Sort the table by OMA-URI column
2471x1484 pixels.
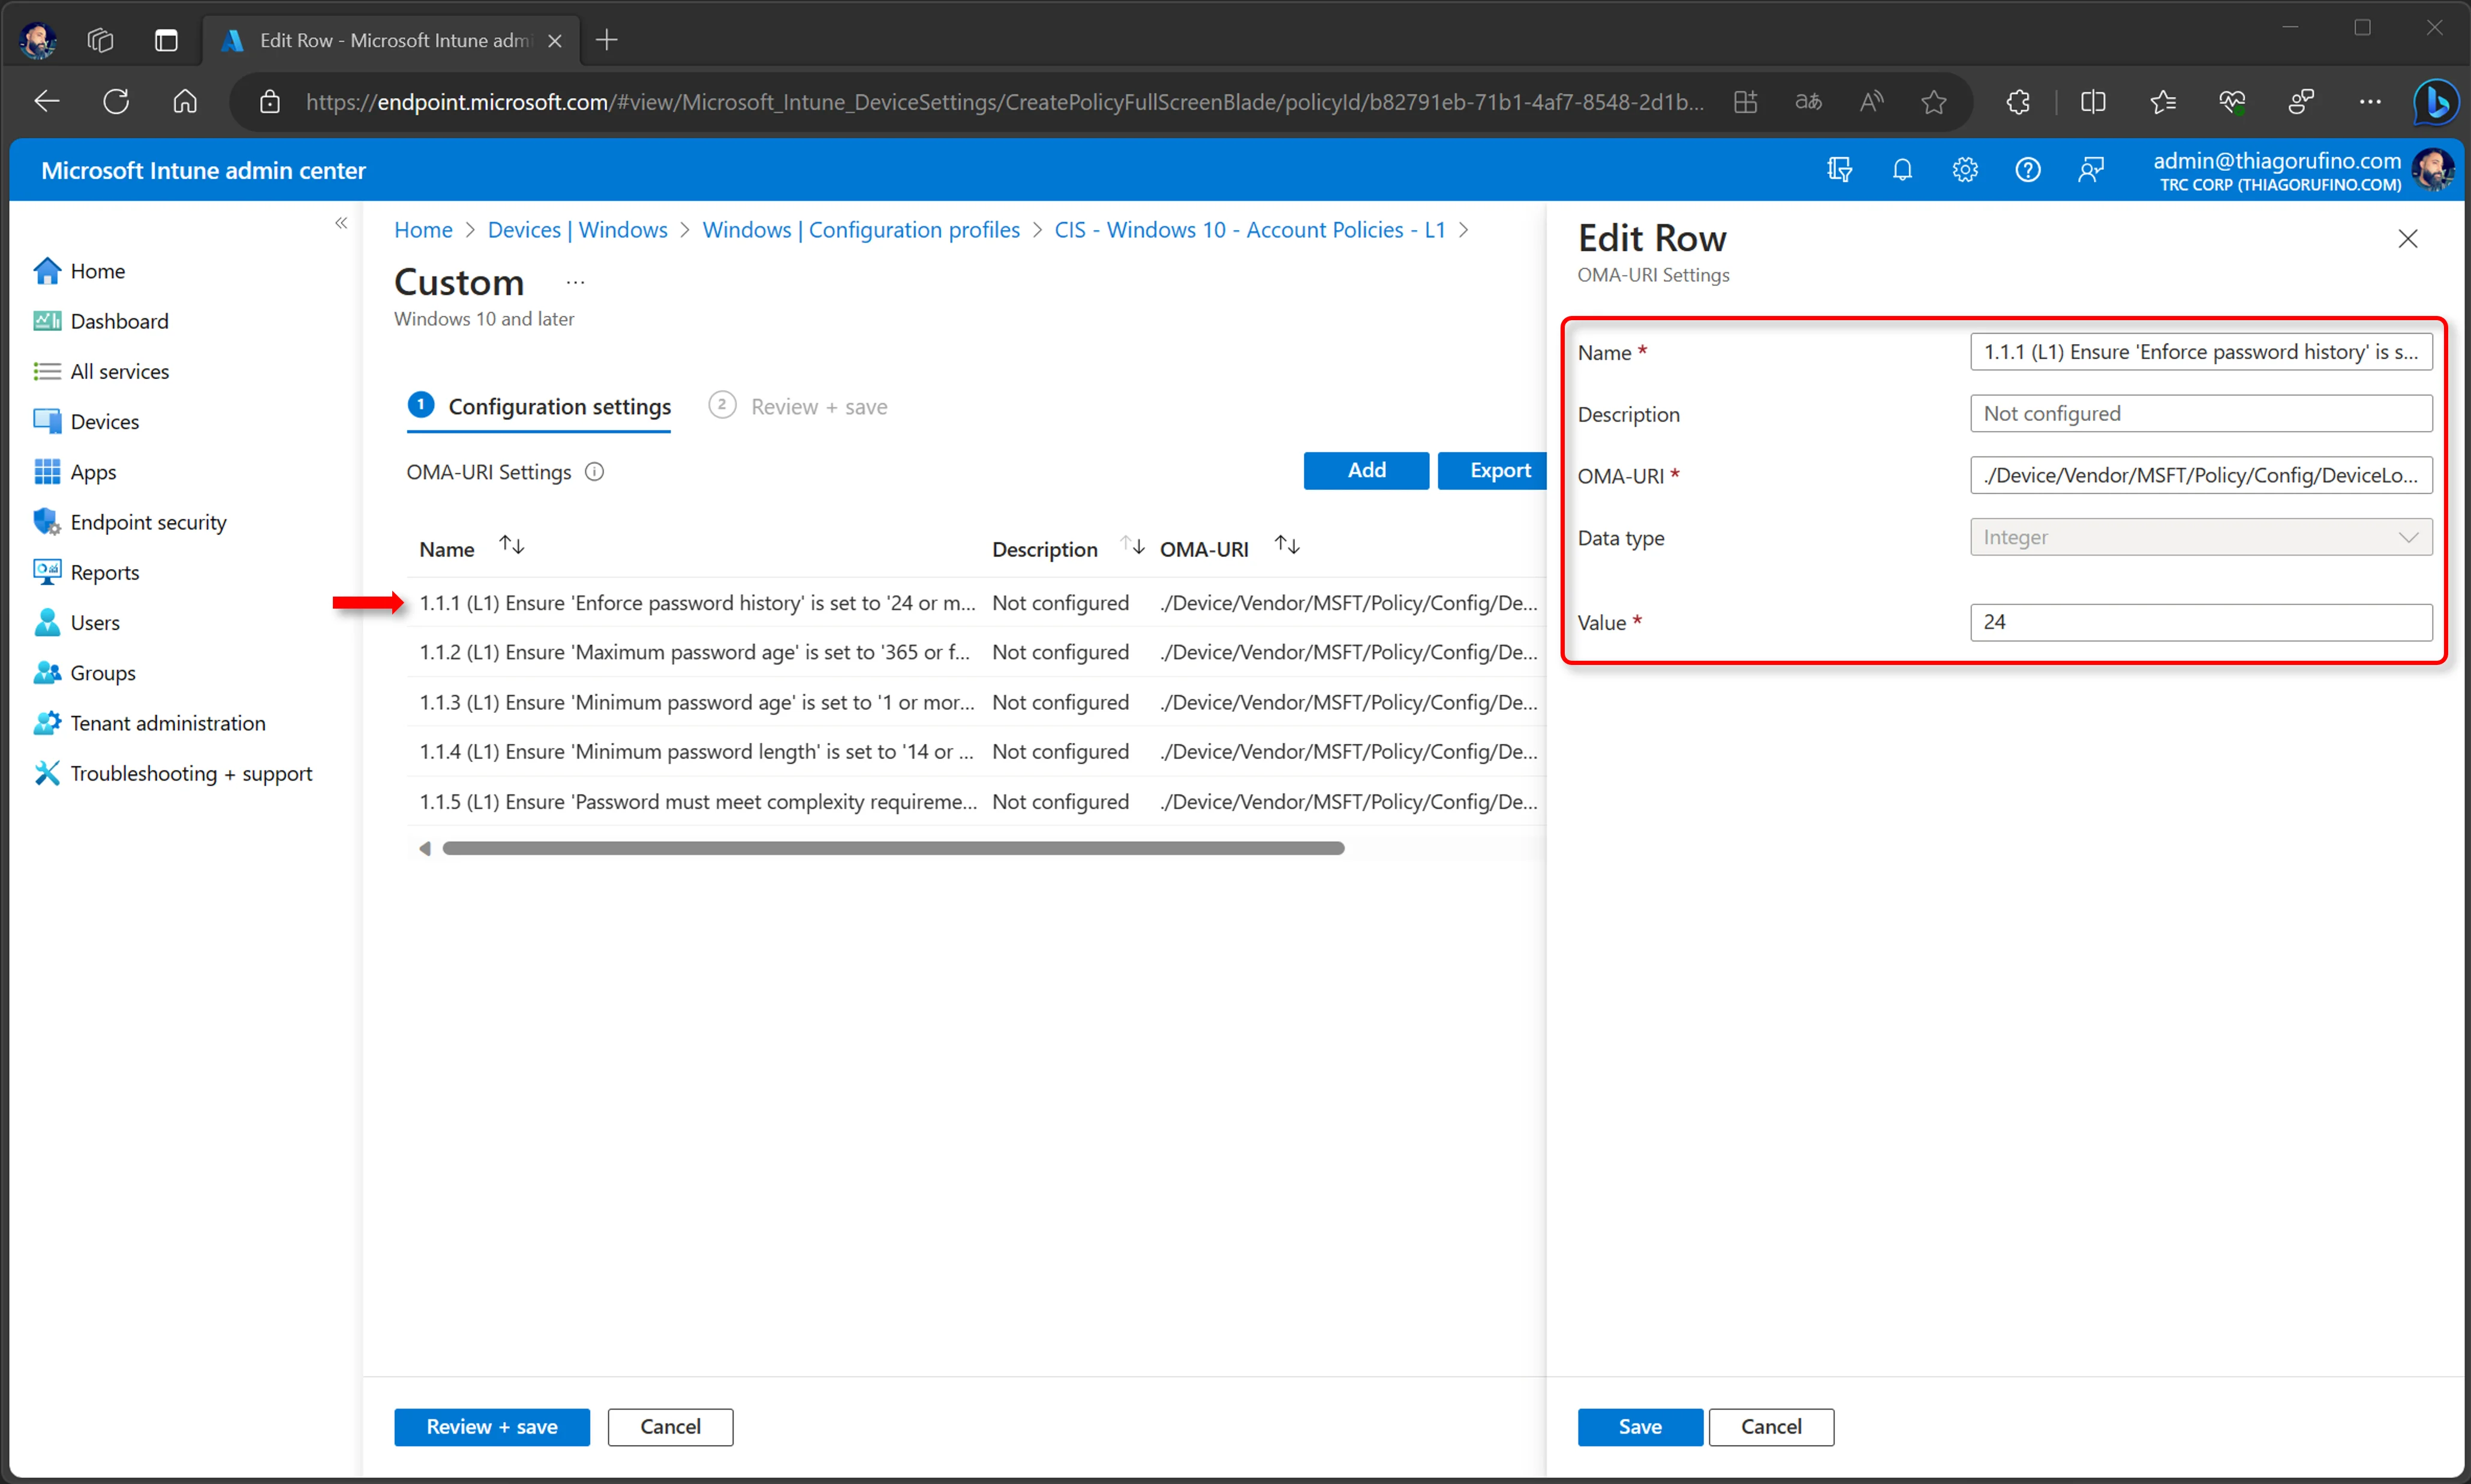pyautogui.click(x=1287, y=546)
